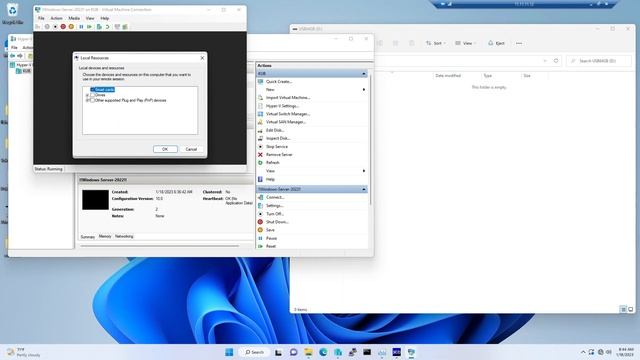
Task: Switch to Memory tab in VM details
Action: tap(105, 236)
